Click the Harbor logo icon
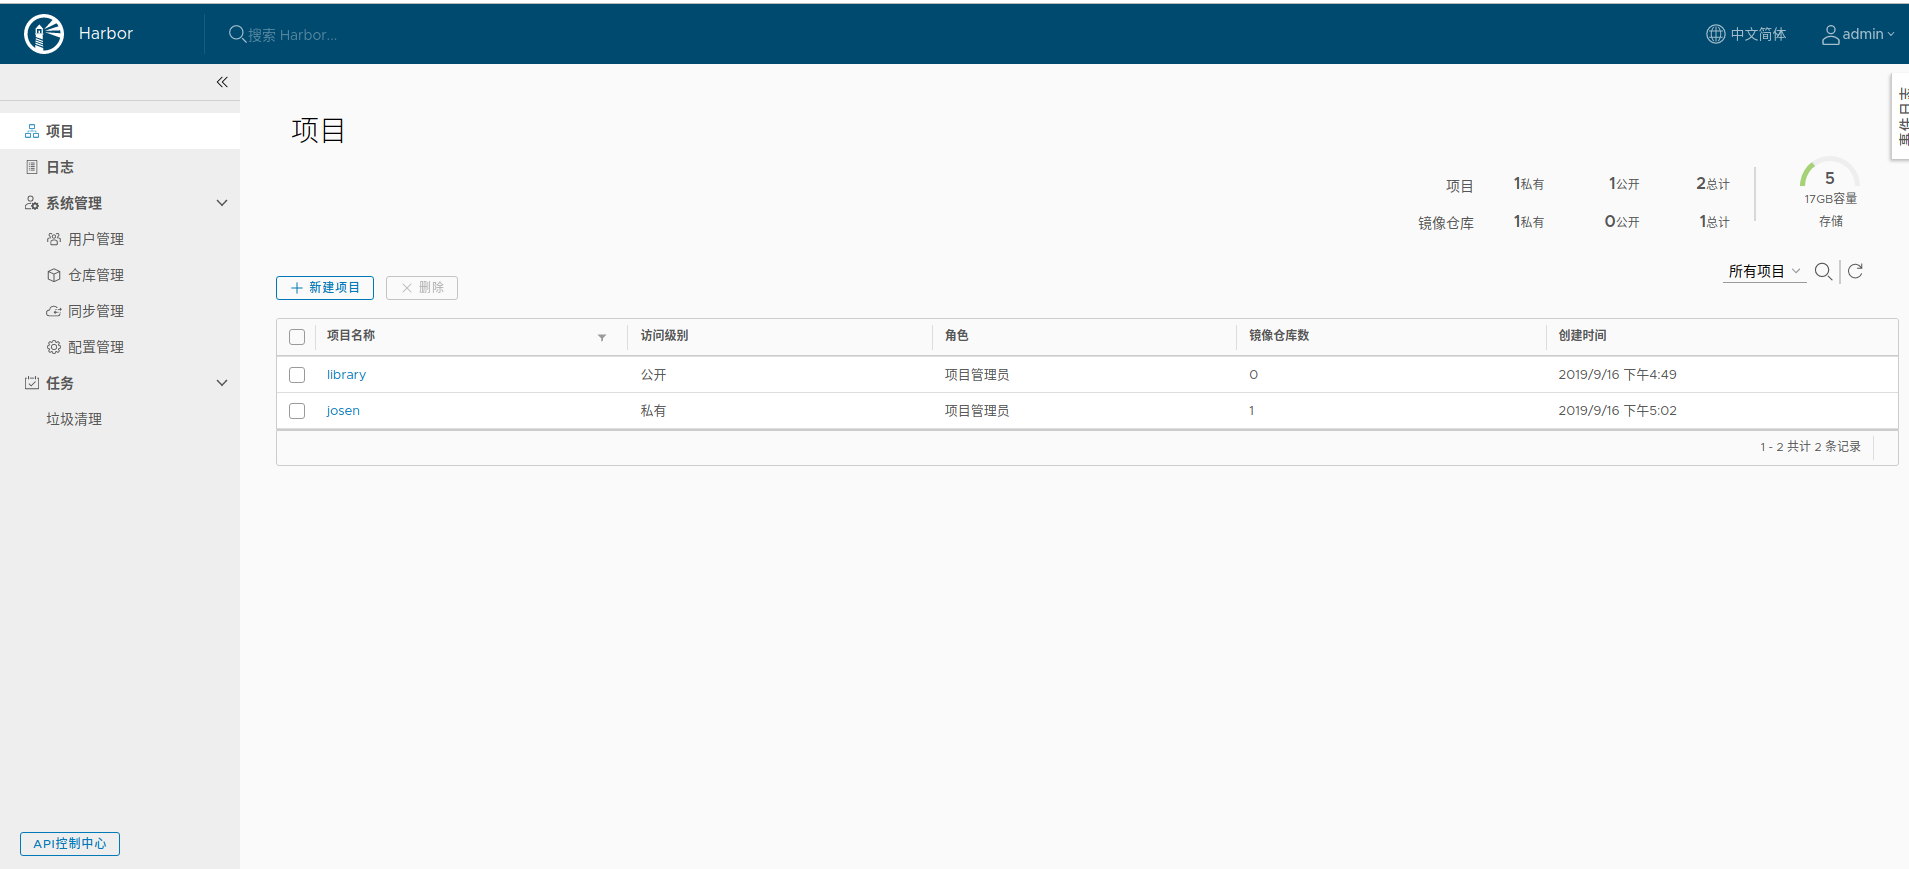Image resolution: width=1909 pixels, height=869 pixels. [43, 34]
